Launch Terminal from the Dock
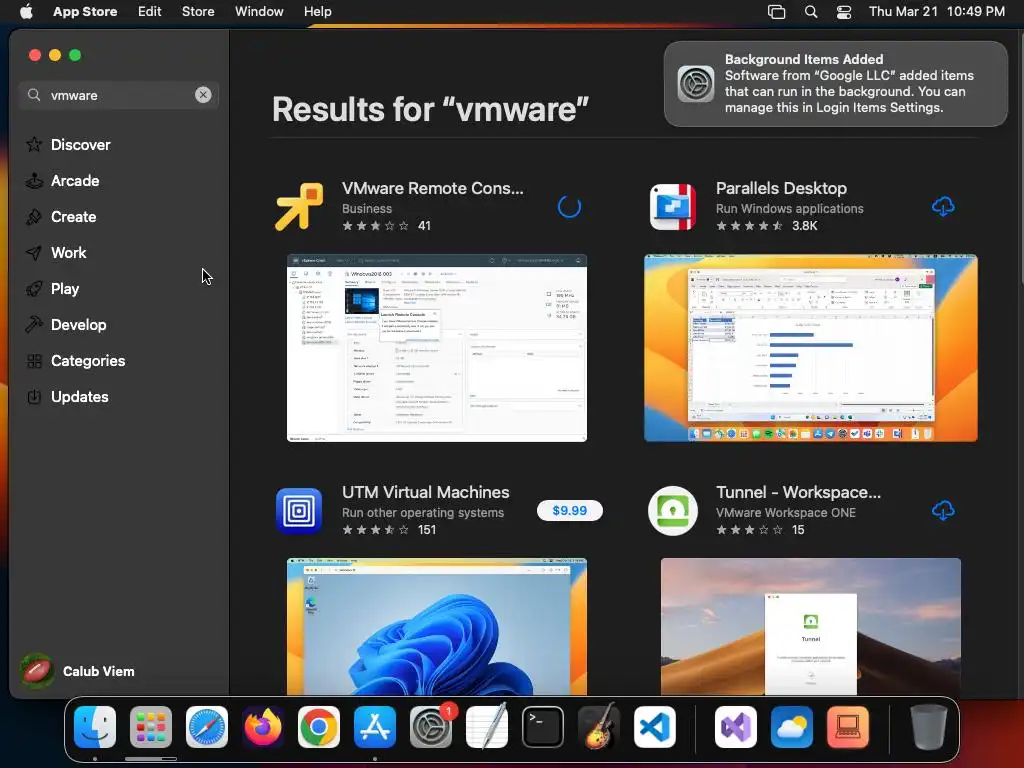Screen dimensions: 1024x768 [x=543, y=727]
